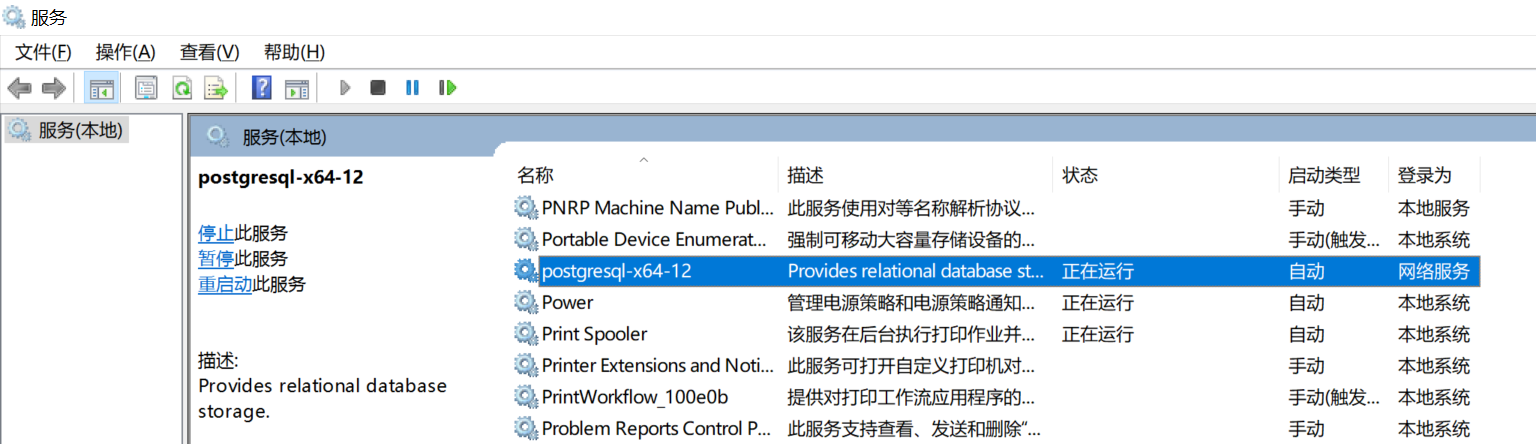Click the Refresh toolbar icon

[x=181, y=88]
